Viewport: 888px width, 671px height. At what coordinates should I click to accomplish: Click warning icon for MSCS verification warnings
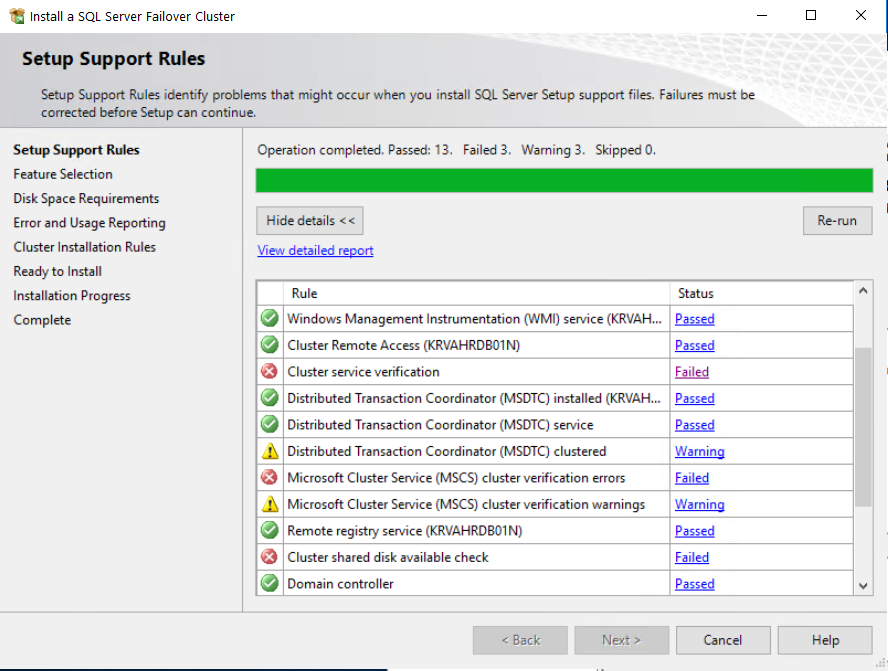270,504
